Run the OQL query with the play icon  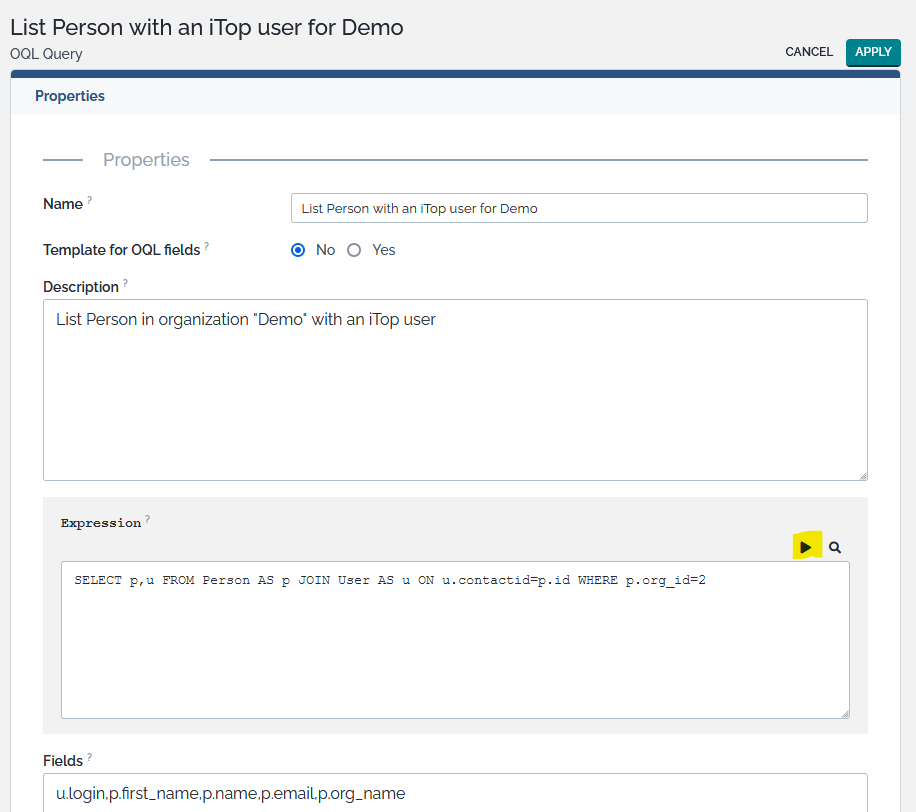[x=806, y=547]
